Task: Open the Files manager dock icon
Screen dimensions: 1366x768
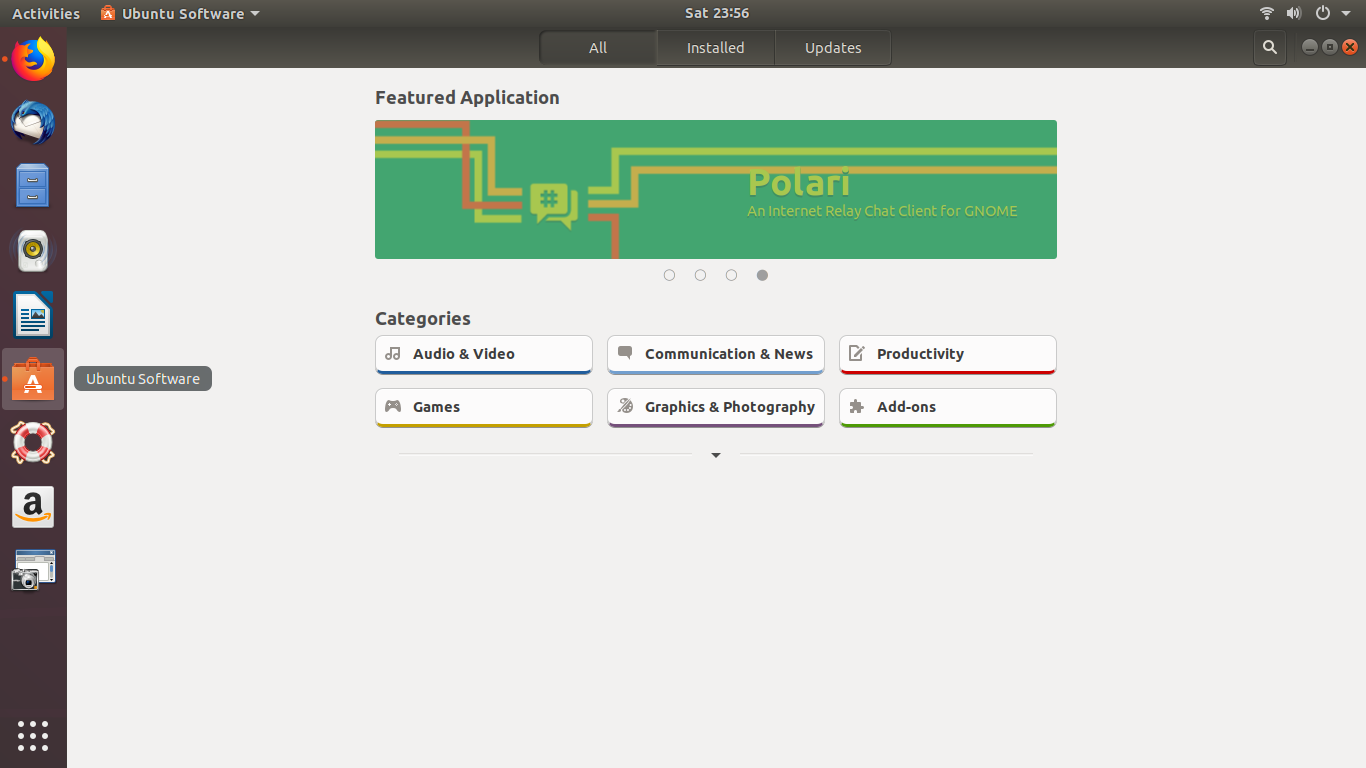Action: tap(33, 186)
